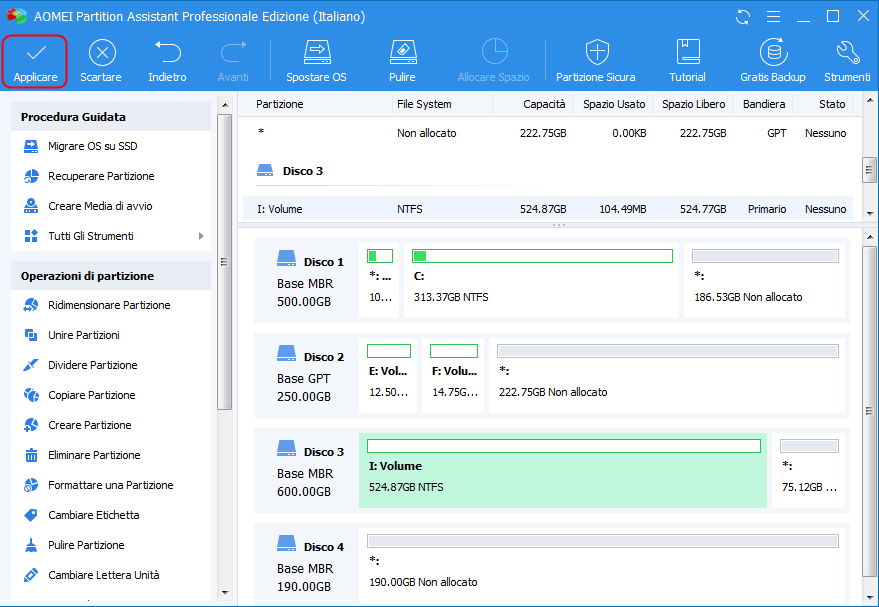The width and height of the screenshot is (879, 607).
Task: Launch the Pulire disk wipe tool
Action: pyautogui.click(x=402, y=53)
